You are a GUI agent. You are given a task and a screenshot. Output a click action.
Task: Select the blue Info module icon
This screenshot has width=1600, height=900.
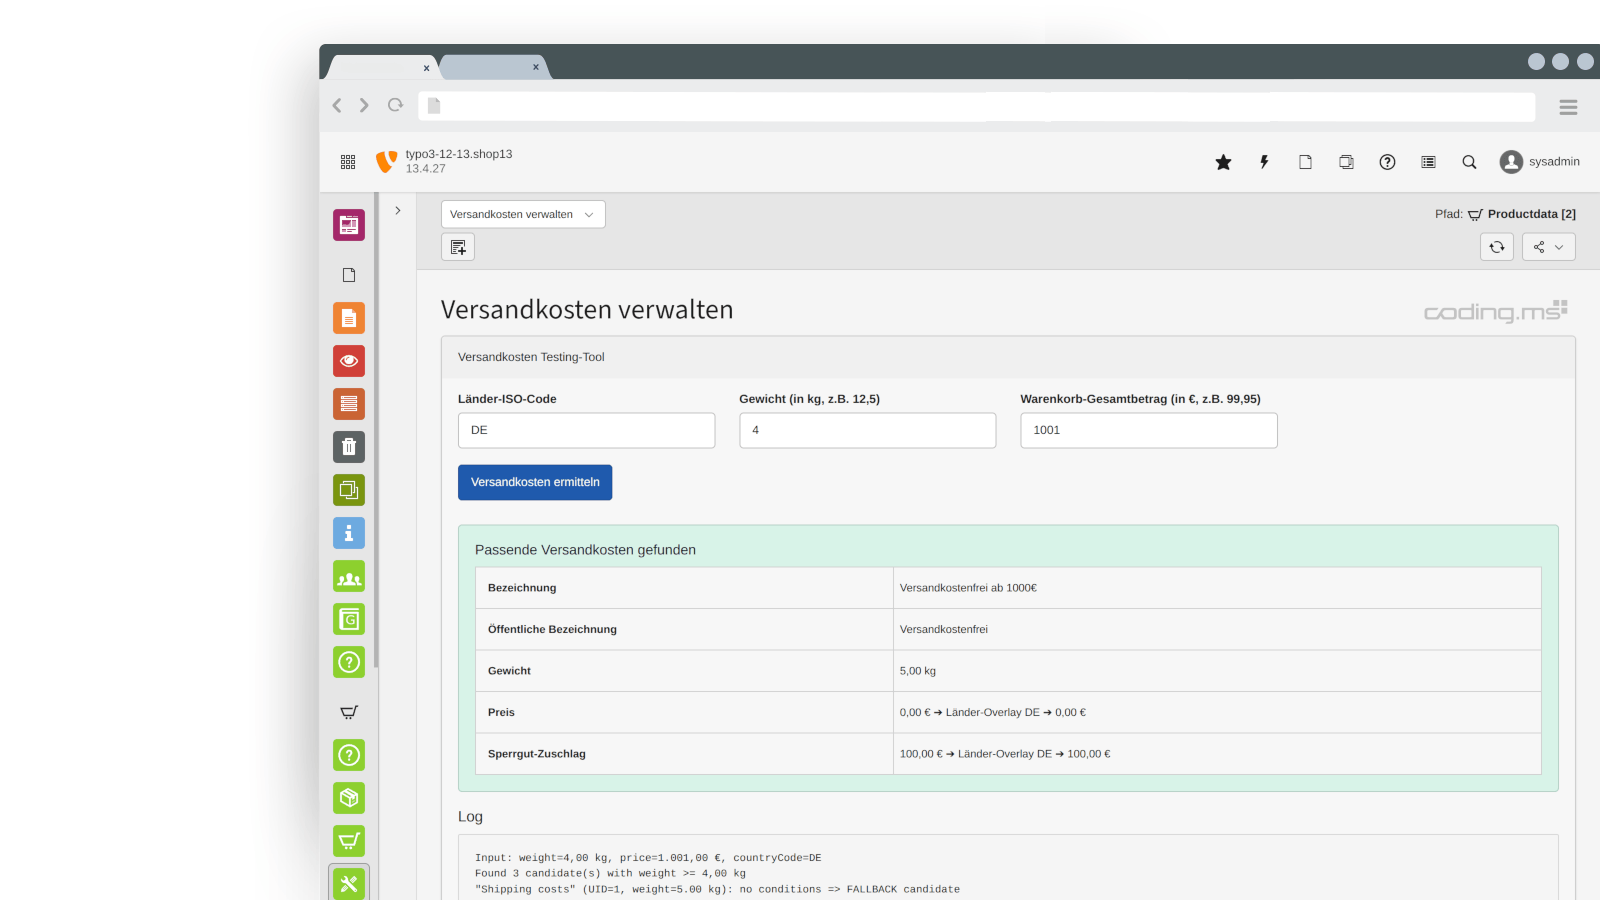348,533
